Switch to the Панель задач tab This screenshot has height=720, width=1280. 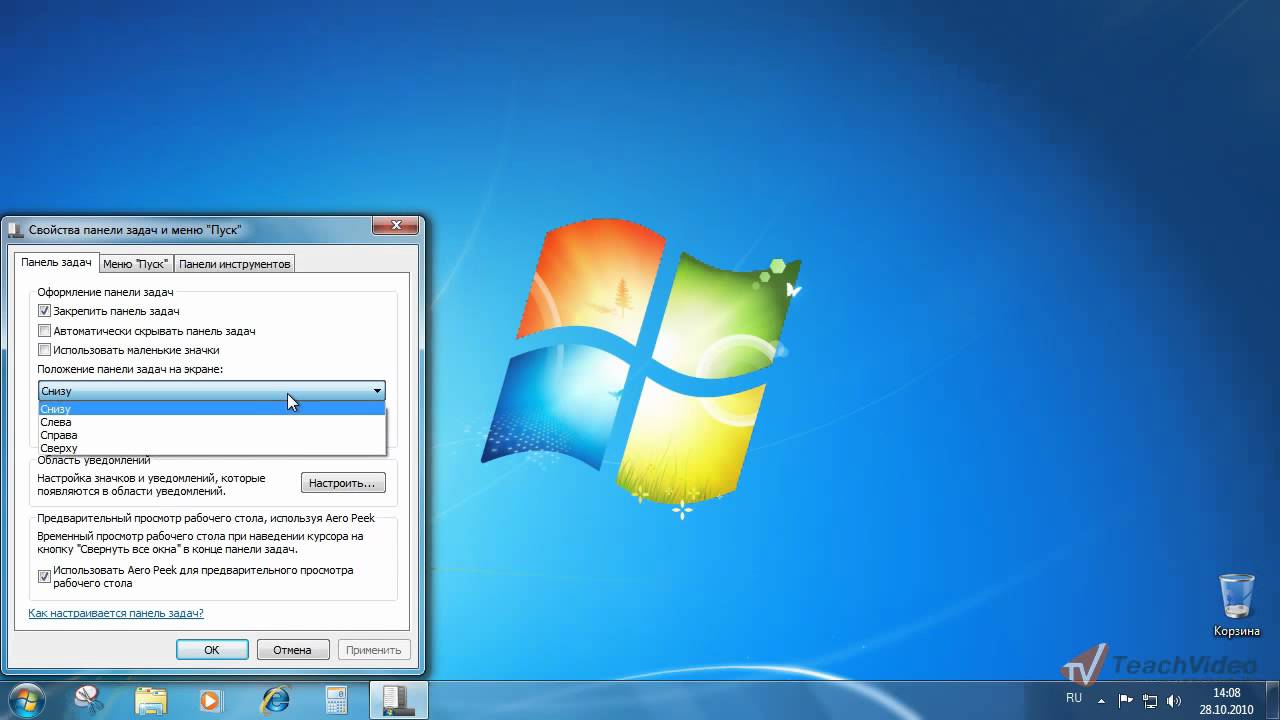tap(56, 262)
